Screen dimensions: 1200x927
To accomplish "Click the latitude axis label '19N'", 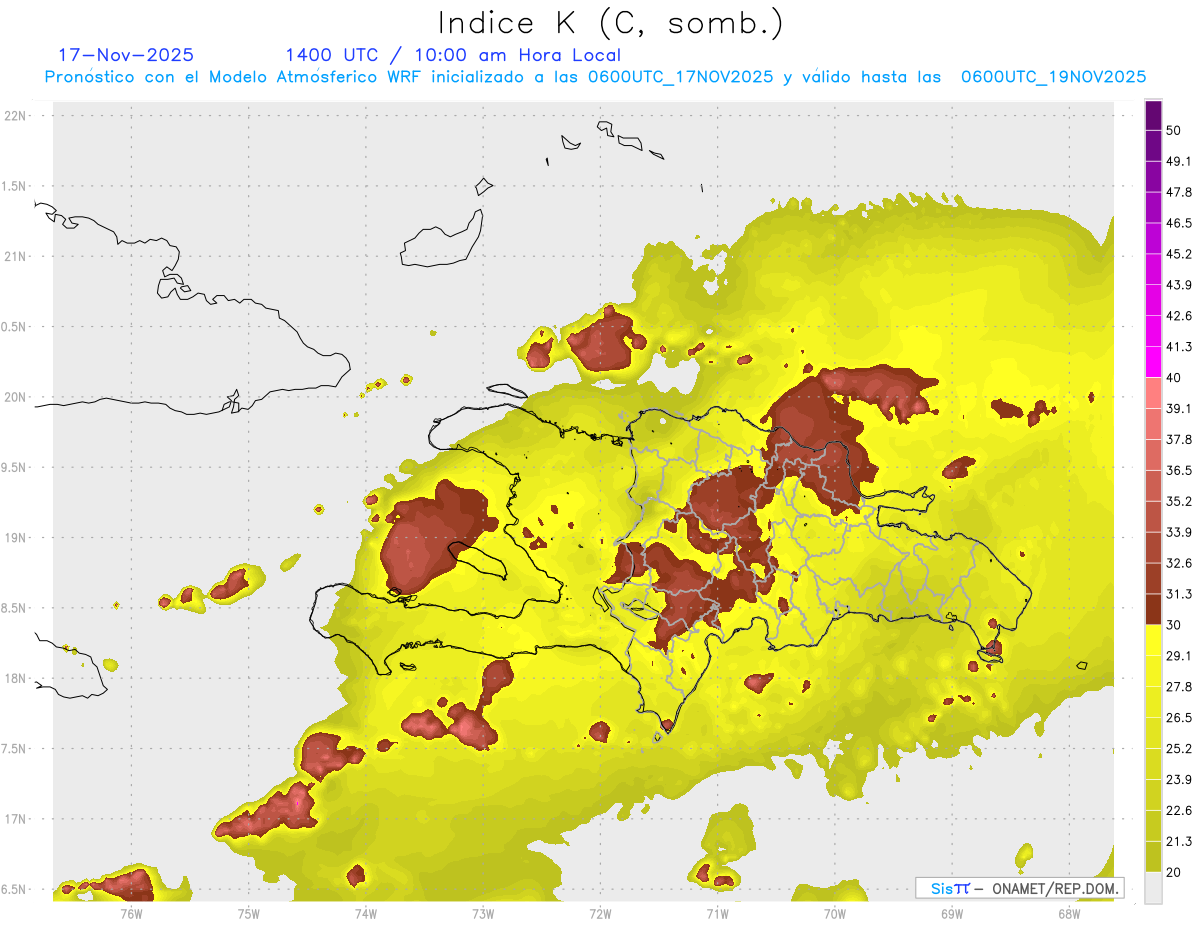I will [15, 538].
